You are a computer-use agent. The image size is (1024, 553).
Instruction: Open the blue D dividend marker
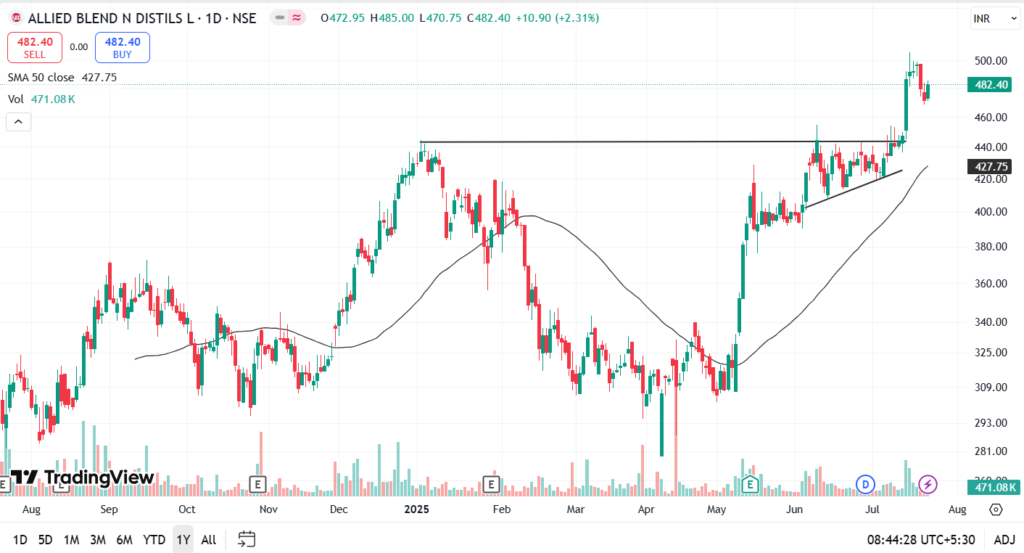(865, 484)
